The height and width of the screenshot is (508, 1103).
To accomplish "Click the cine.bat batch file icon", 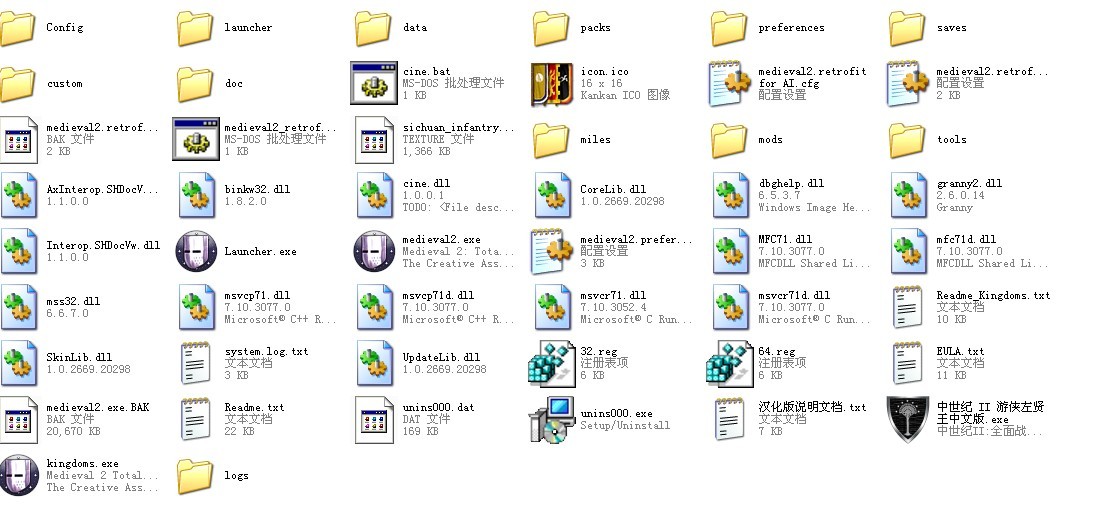I will point(374,83).
